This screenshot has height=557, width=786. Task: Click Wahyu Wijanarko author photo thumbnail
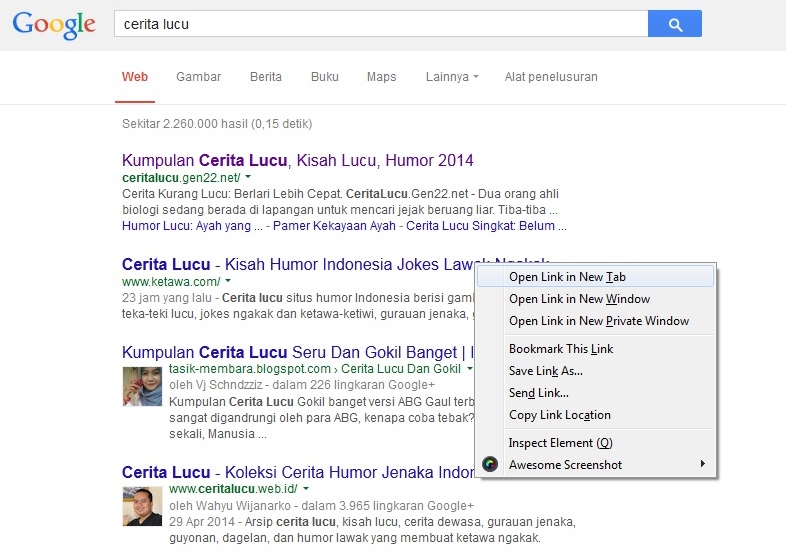pos(142,506)
